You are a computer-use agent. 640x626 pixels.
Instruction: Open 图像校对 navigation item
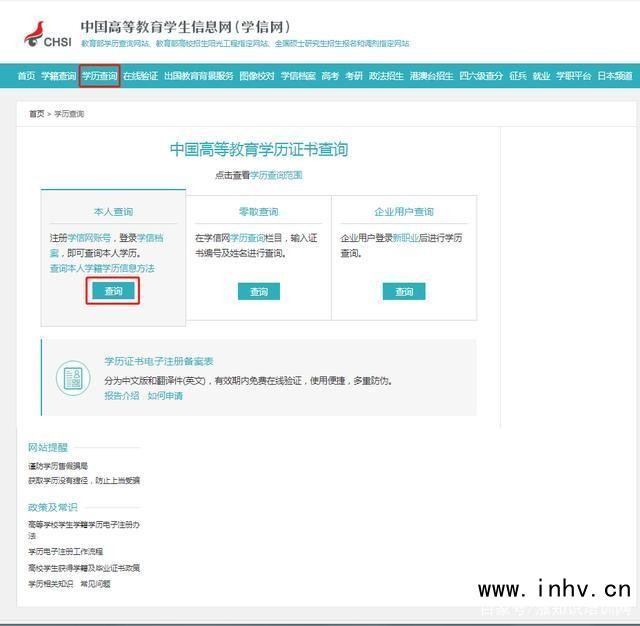257,76
